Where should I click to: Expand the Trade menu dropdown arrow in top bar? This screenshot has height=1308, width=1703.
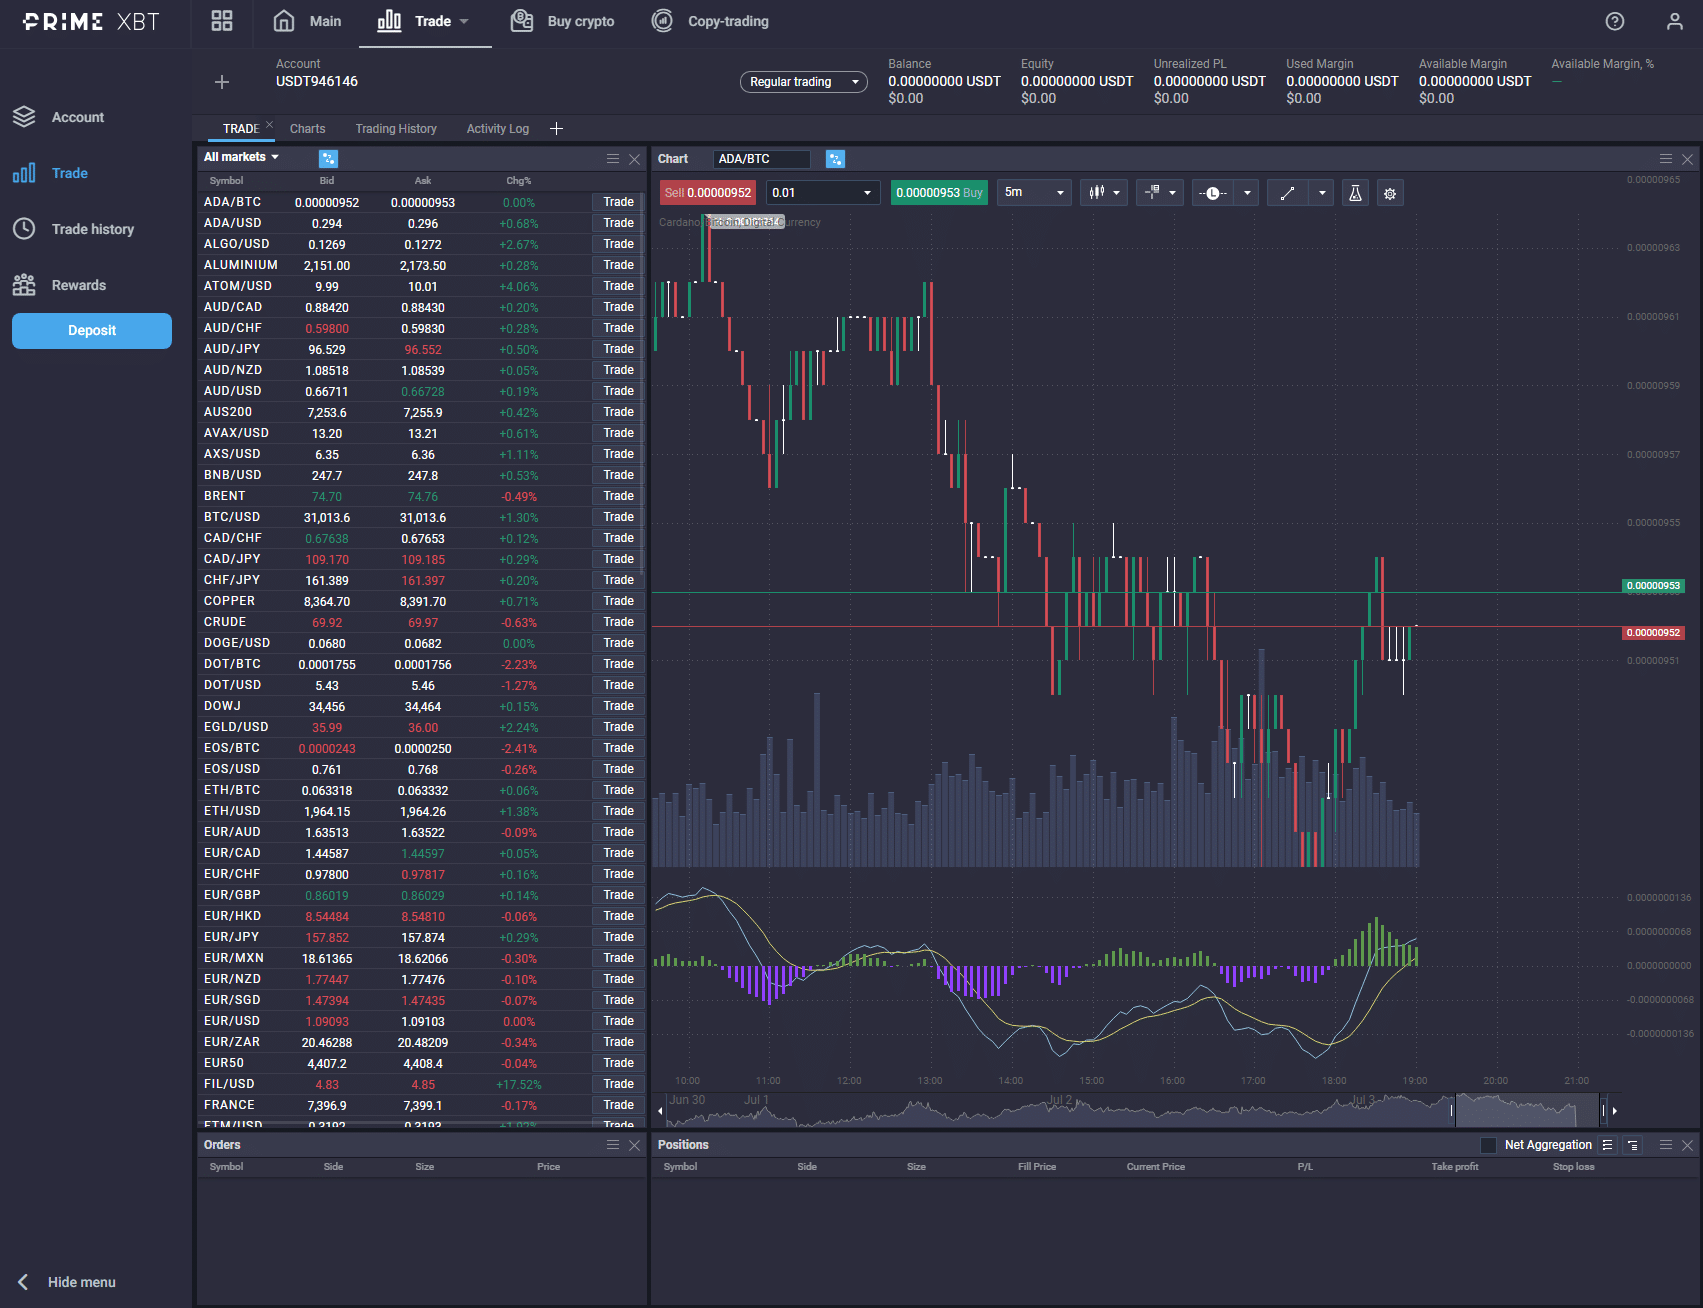click(464, 21)
